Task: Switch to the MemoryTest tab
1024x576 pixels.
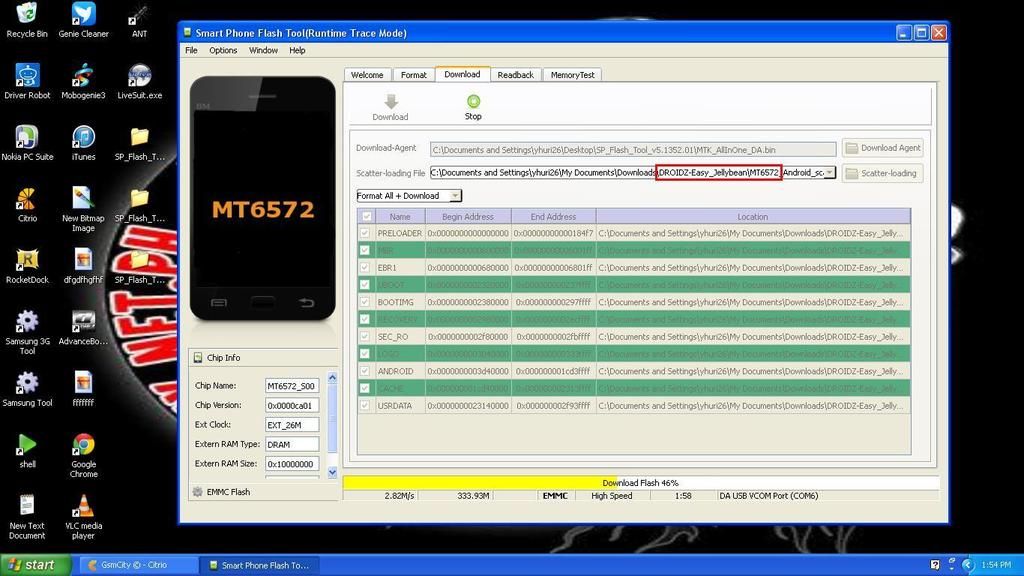Action: point(572,75)
